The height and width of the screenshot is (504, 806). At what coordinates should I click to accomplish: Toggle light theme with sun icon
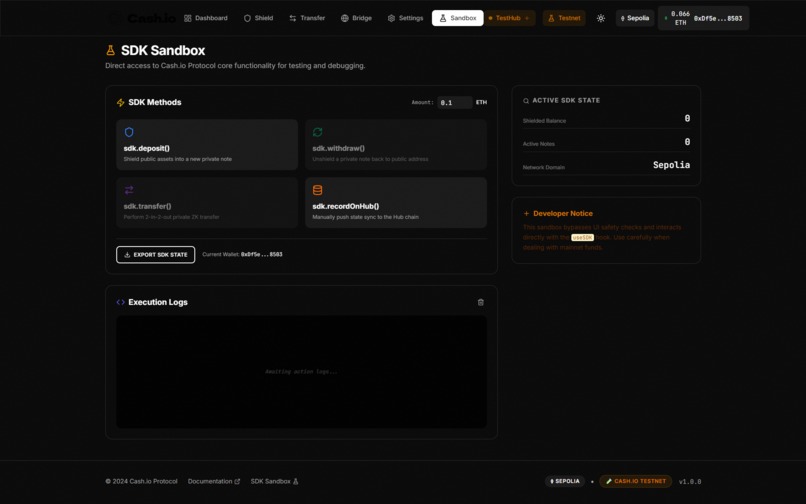click(x=600, y=18)
